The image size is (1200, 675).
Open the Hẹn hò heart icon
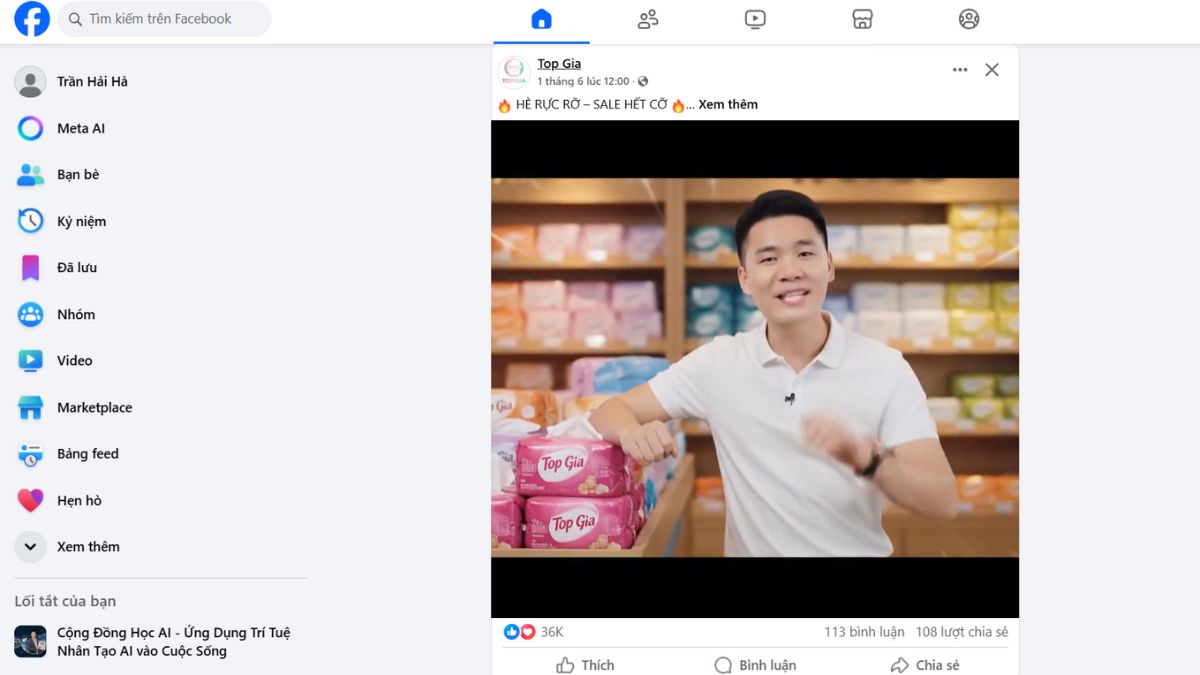click(x=30, y=500)
